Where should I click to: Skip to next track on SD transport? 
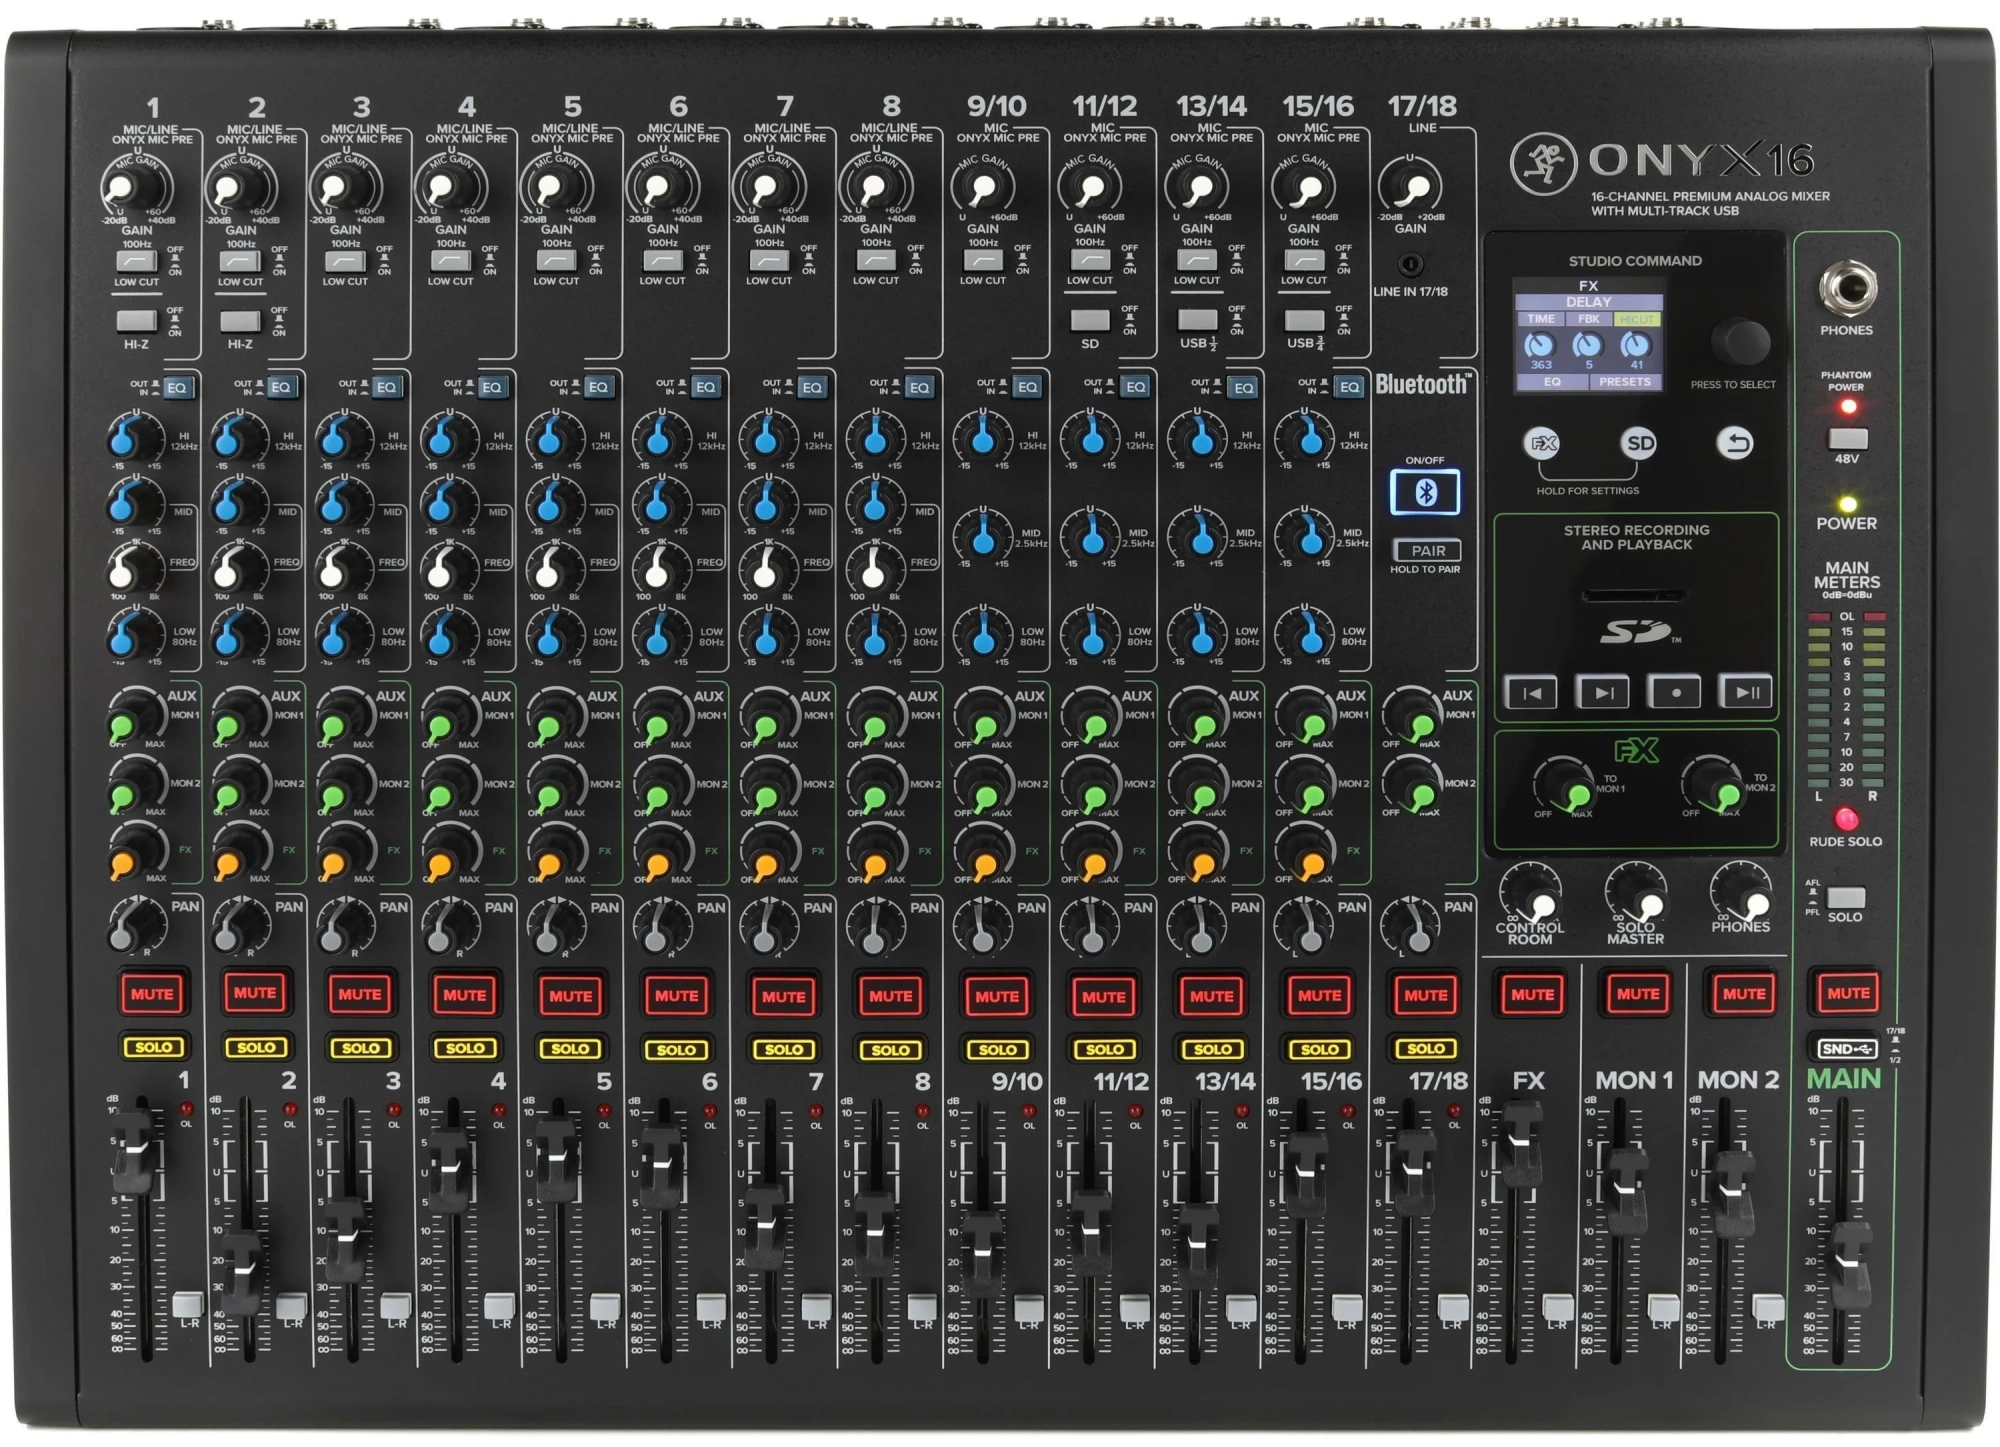pyautogui.click(x=1603, y=692)
